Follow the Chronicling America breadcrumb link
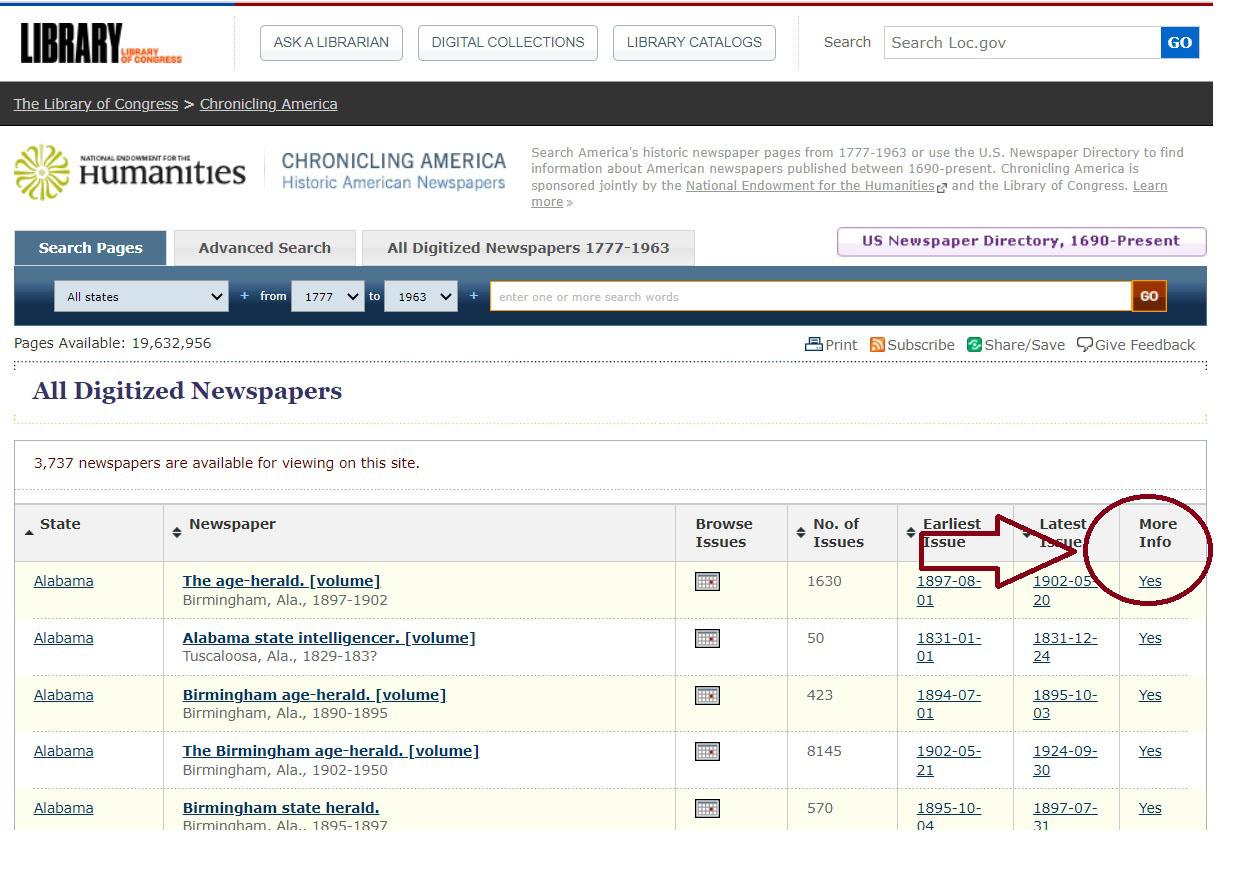Screen dimensions: 1235x878 (268, 104)
